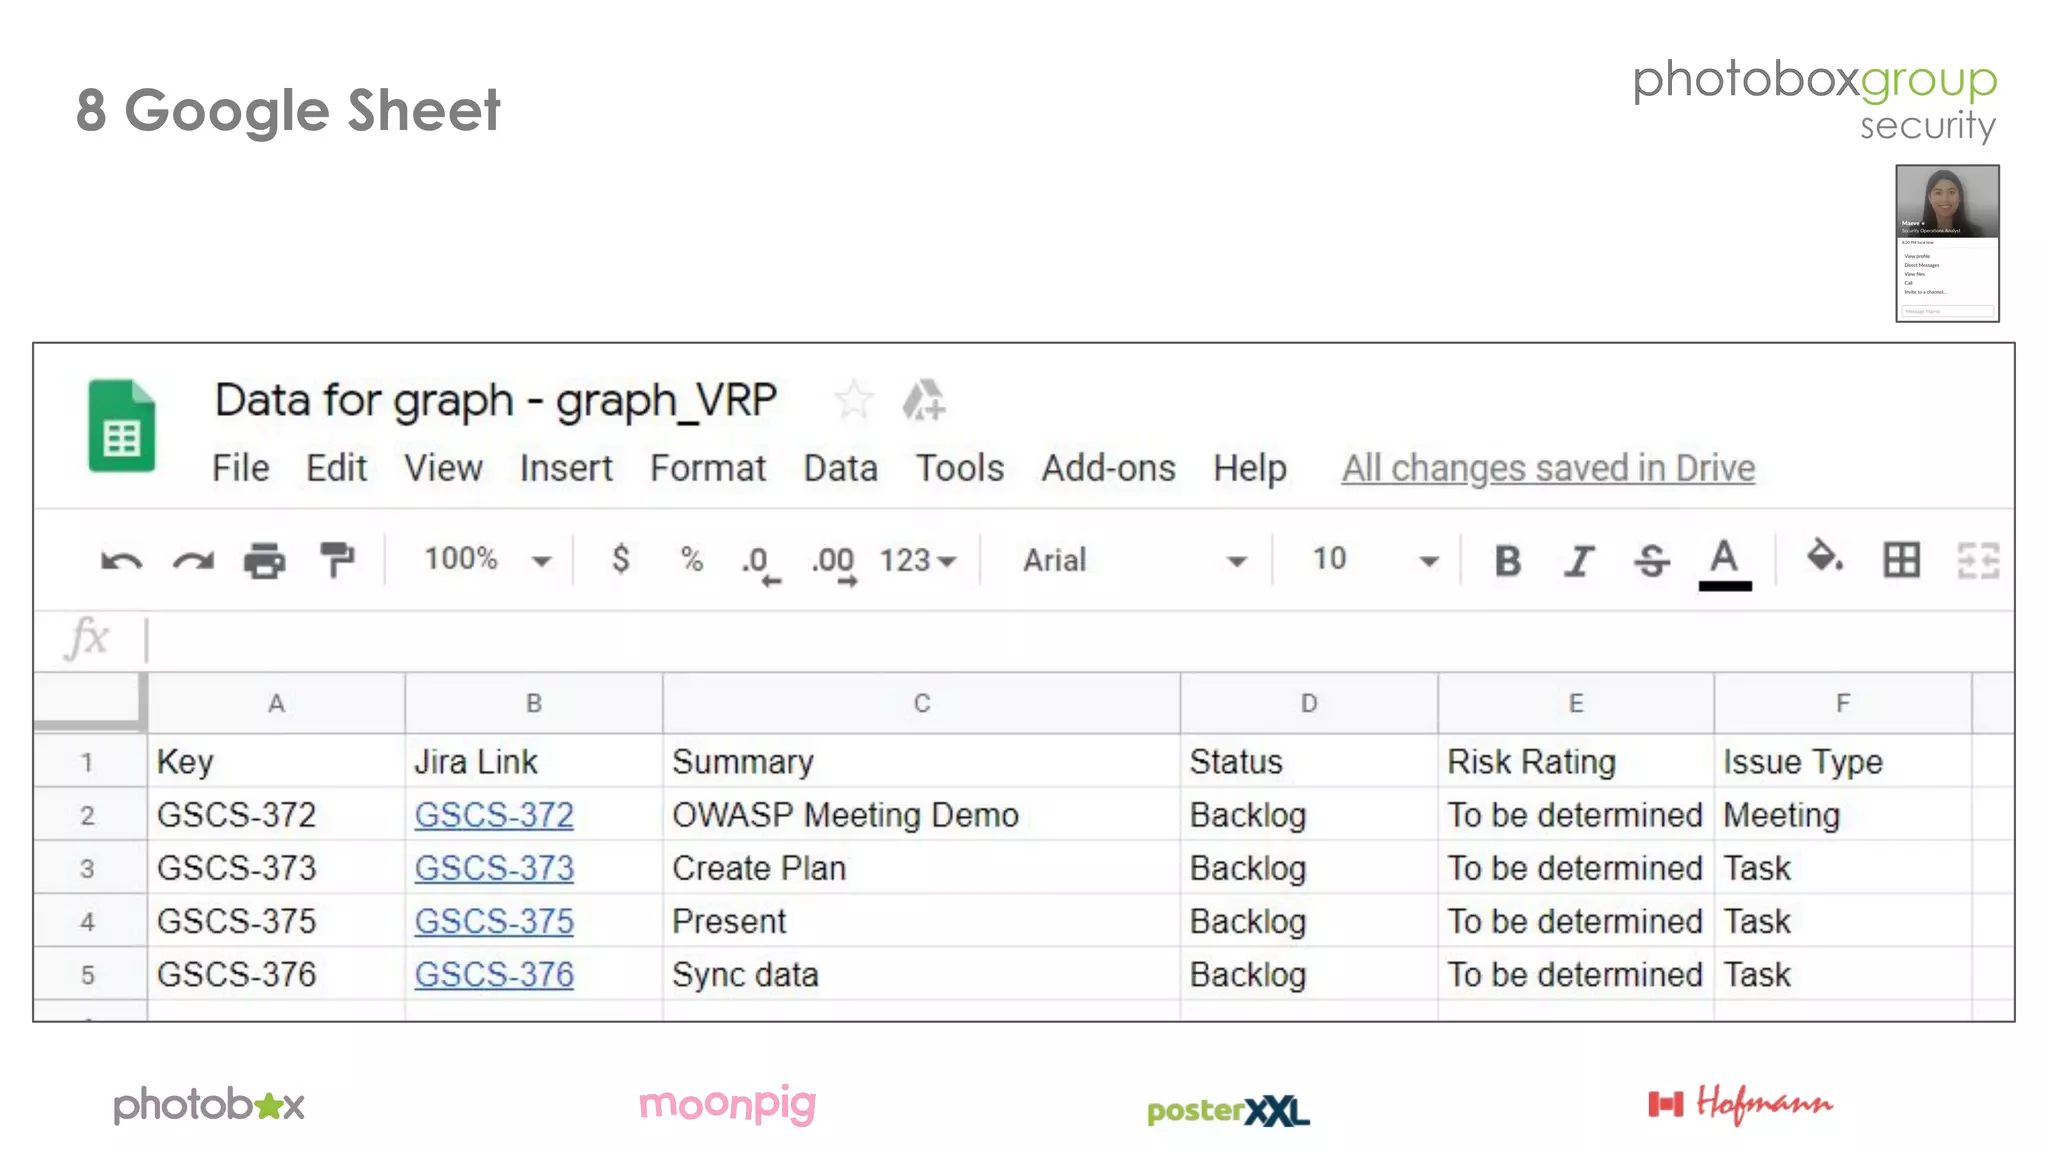Image resolution: width=2048 pixels, height=1152 pixels.
Task: Click the Add to Drive icon
Action: click(924, 401)
